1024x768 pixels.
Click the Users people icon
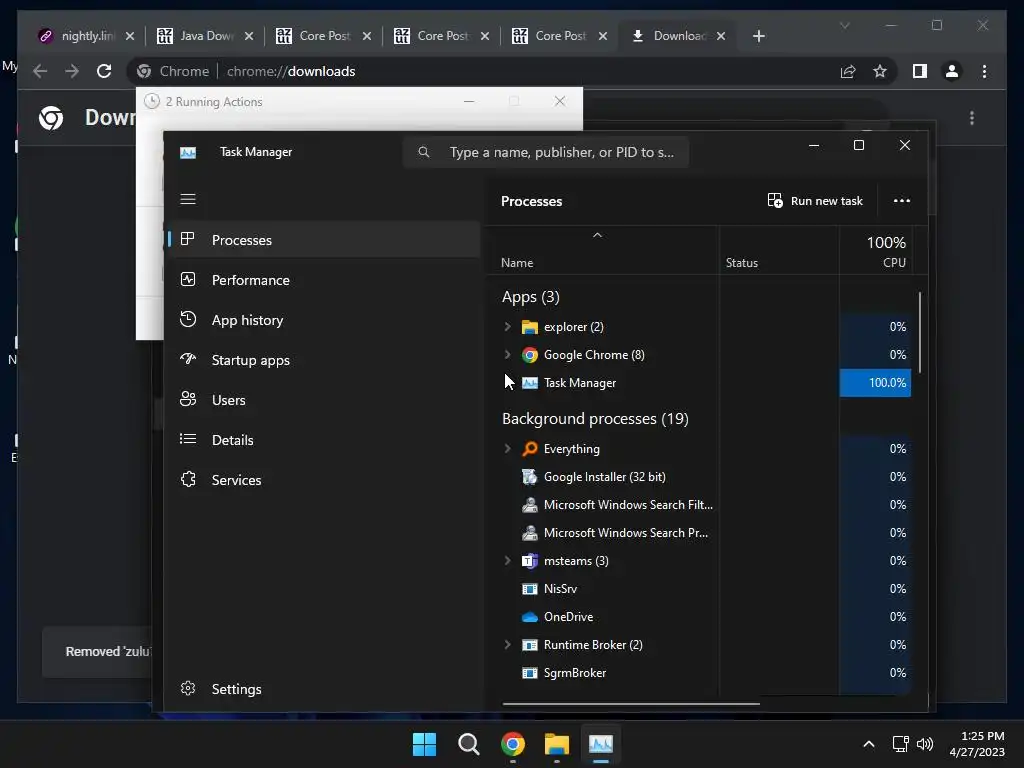[x=188, y=399]
